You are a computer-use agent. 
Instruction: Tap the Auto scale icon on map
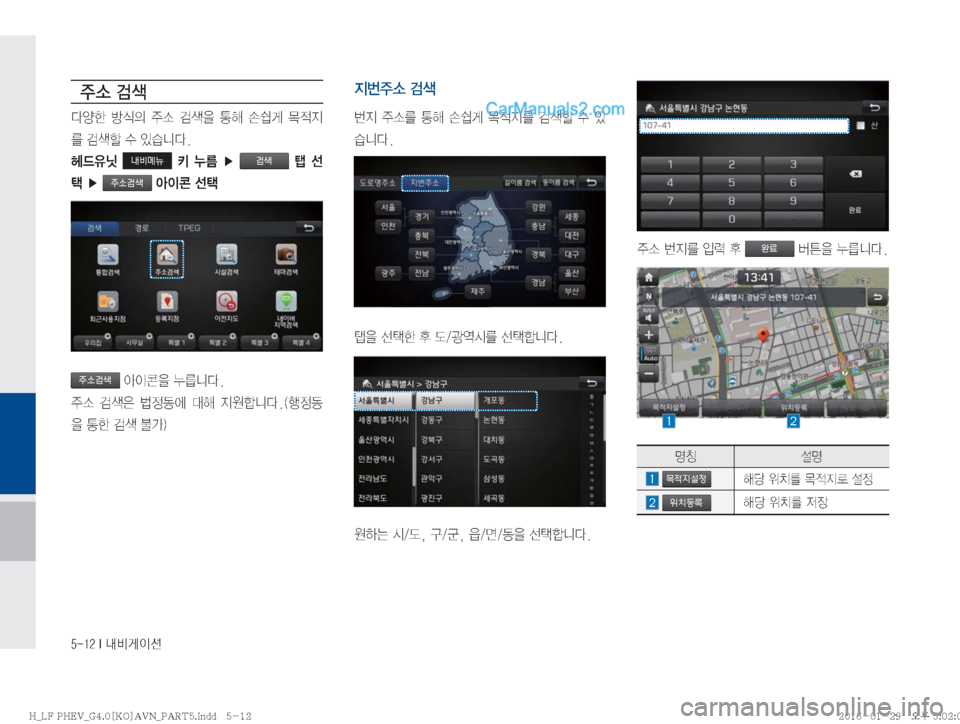(x=648, y=355)
